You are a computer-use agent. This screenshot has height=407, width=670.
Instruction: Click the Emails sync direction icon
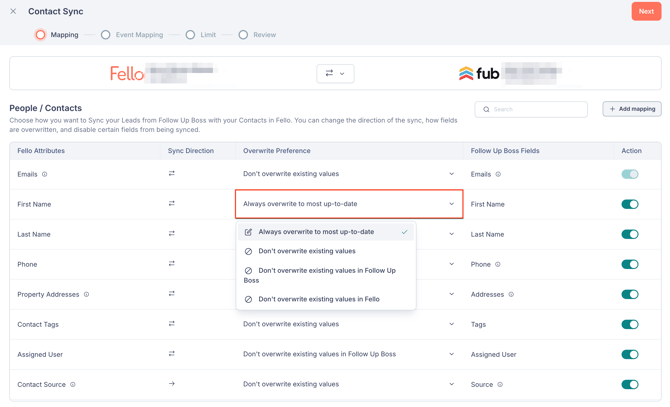[172, 174]
